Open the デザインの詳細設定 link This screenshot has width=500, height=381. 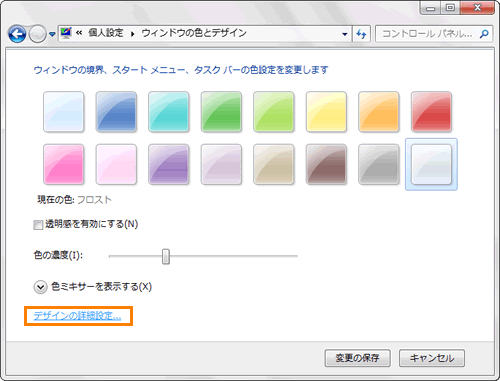coord(77,316)
